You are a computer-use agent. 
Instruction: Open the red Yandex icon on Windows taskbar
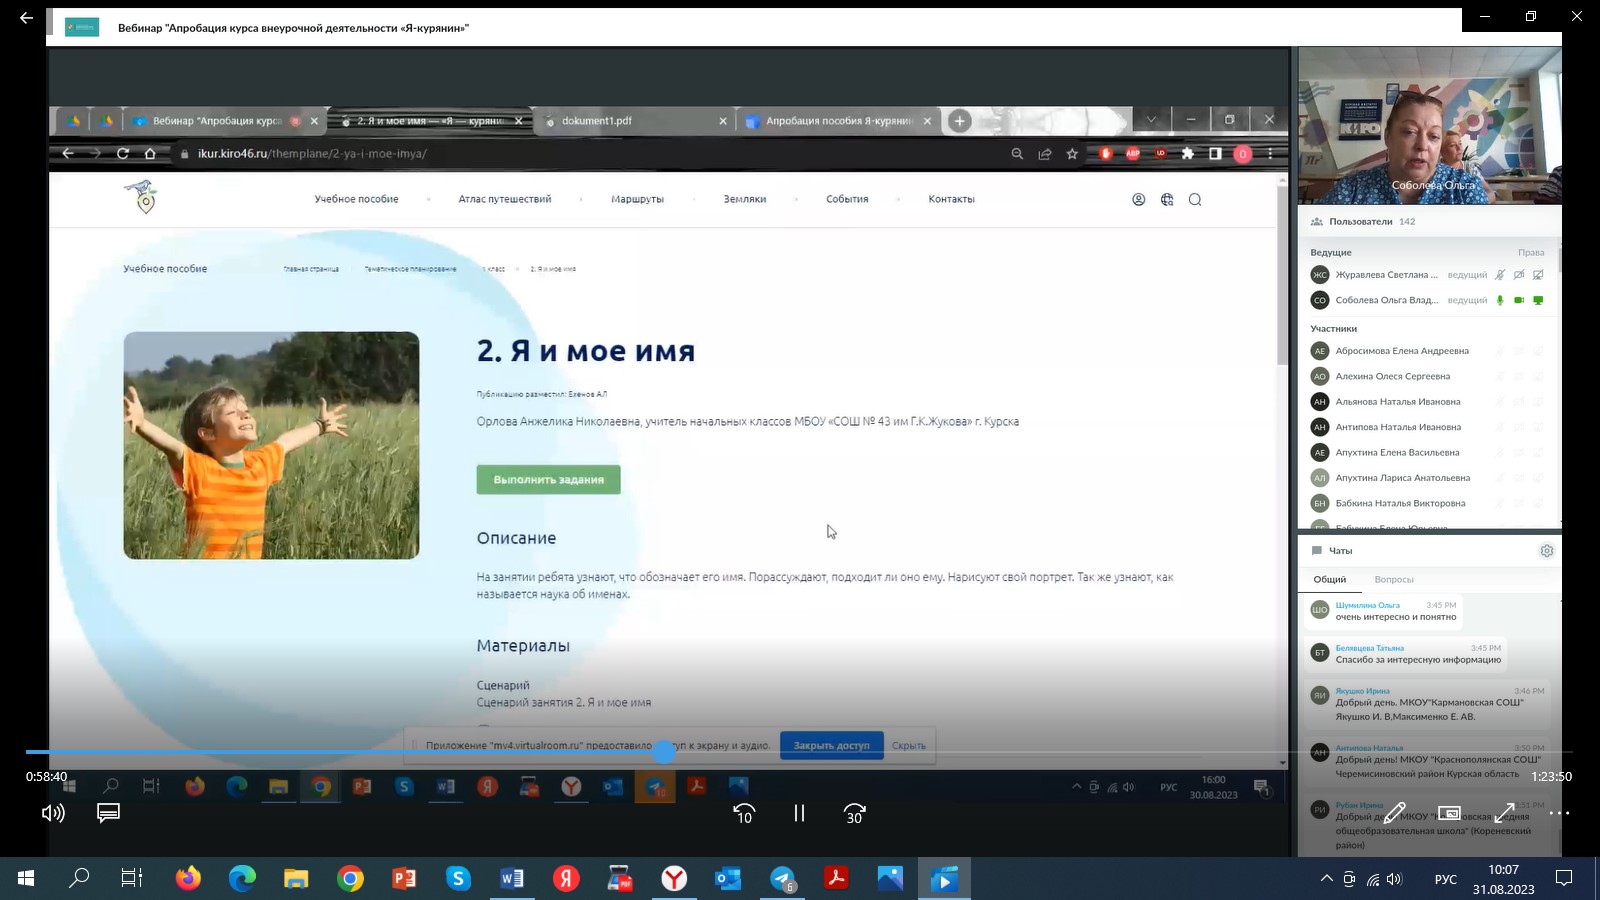(566, 878)
